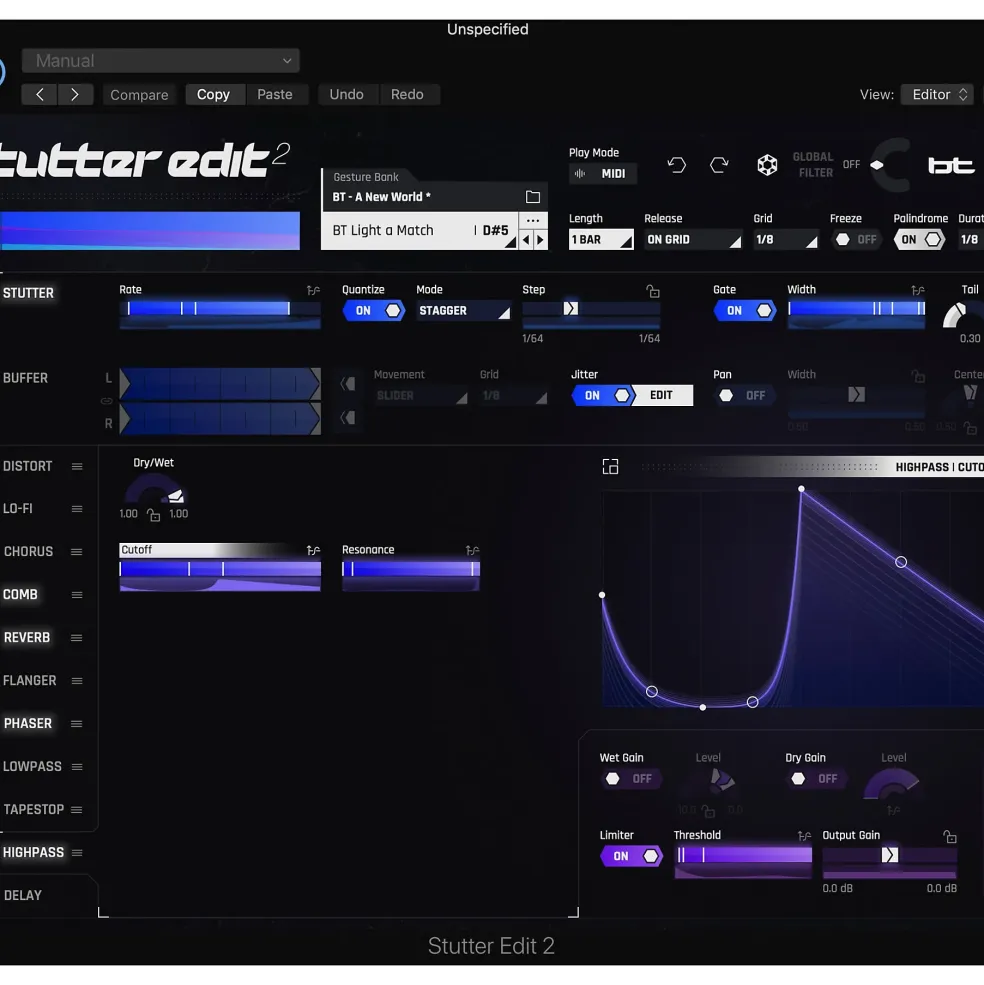Open stutter Width curve editor icon
The width and height of the screenshot is (984, 985).
tap(918, 290)
